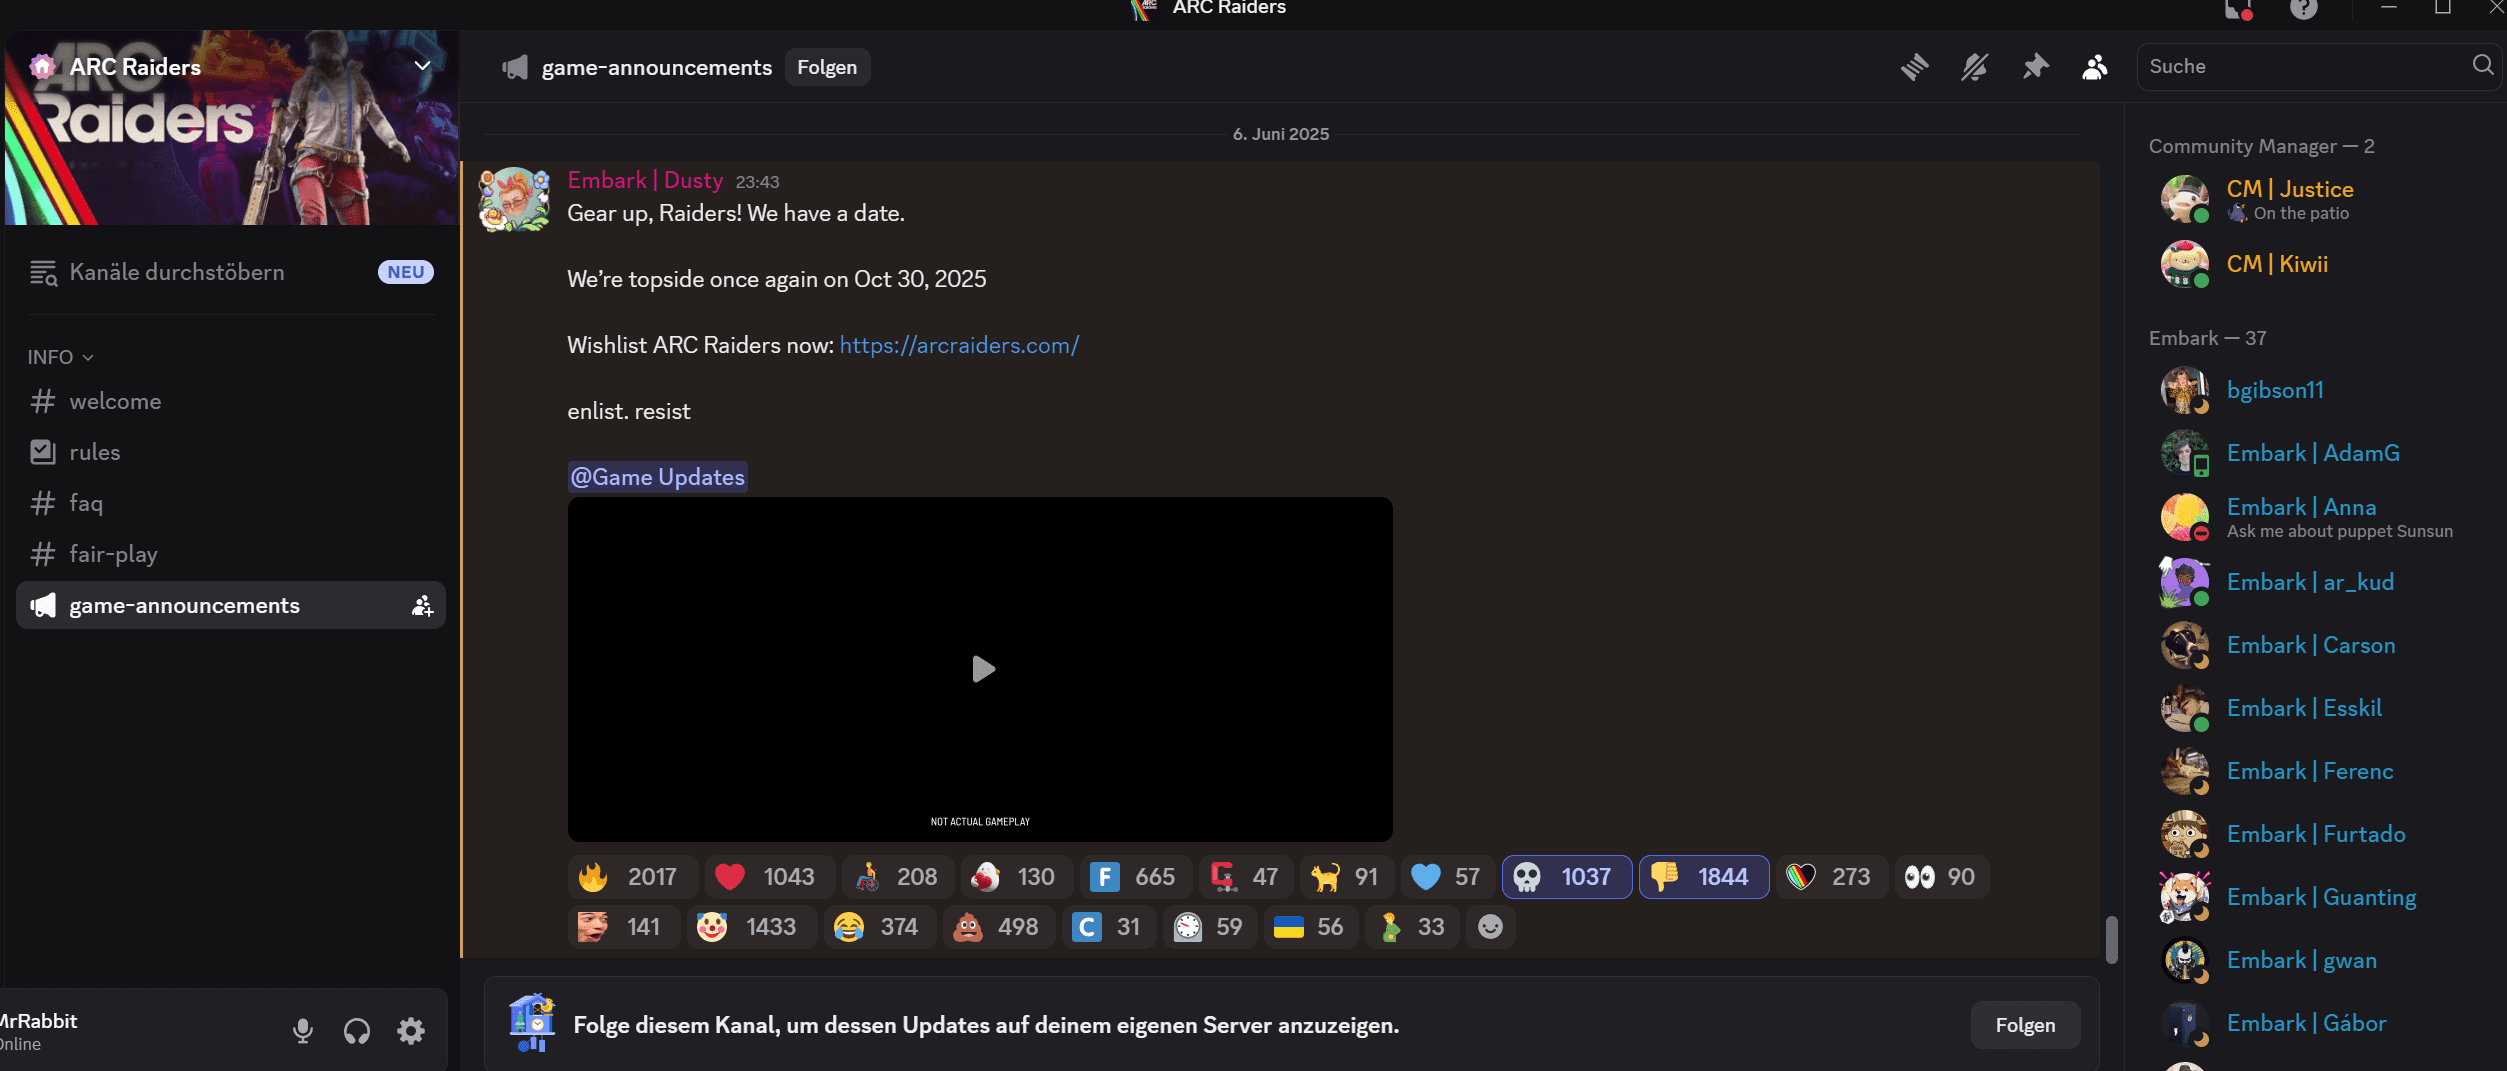Click the ARC Raiders server boost icon
The width and height of the screenshot is (2507, 1071).
(42, 67)
